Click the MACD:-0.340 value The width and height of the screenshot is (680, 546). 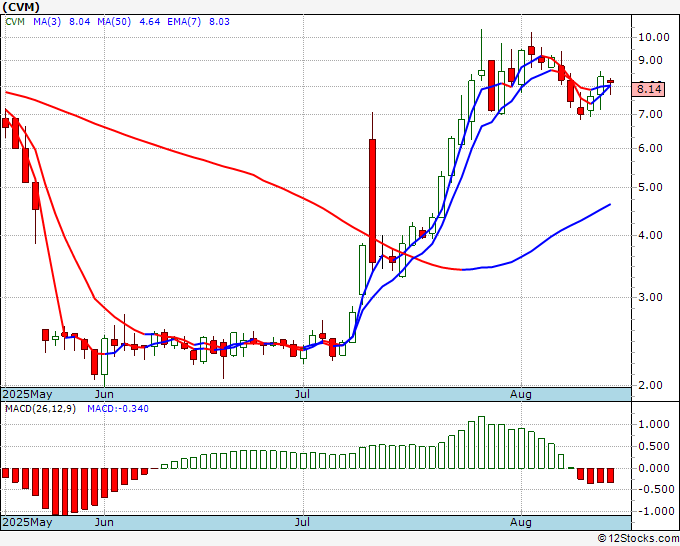[118, 409]
